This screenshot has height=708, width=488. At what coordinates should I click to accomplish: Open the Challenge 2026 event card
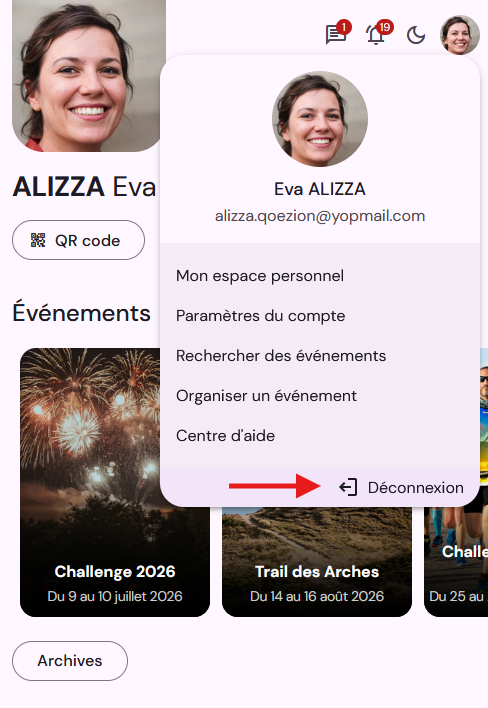tap(115, 482)
